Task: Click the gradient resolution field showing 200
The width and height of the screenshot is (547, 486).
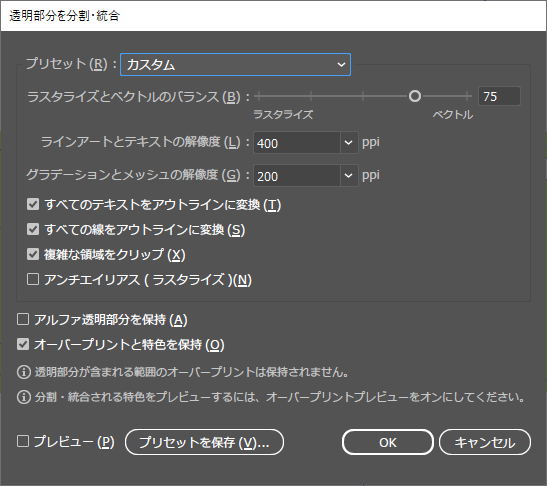Action: point(297,175)
